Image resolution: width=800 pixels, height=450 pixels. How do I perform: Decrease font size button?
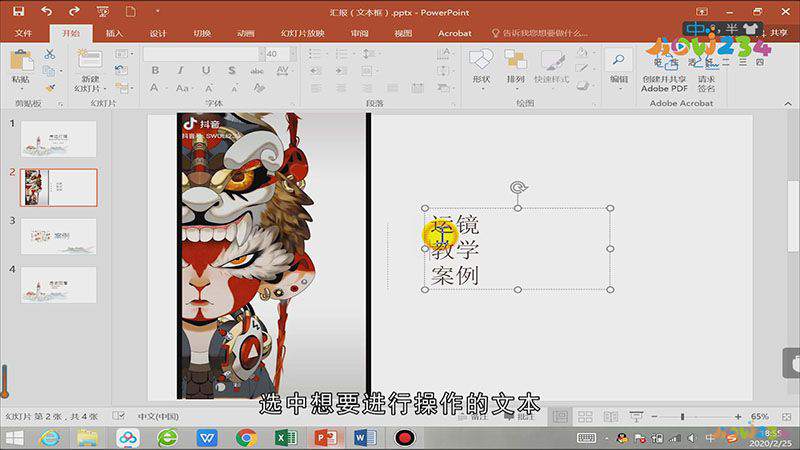click(x=234, y=88)
